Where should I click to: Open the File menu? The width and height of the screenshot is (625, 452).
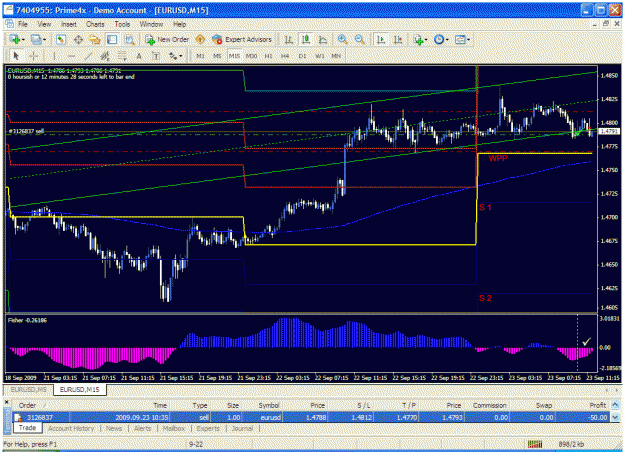pyautogui.click(x=23, y=24)
